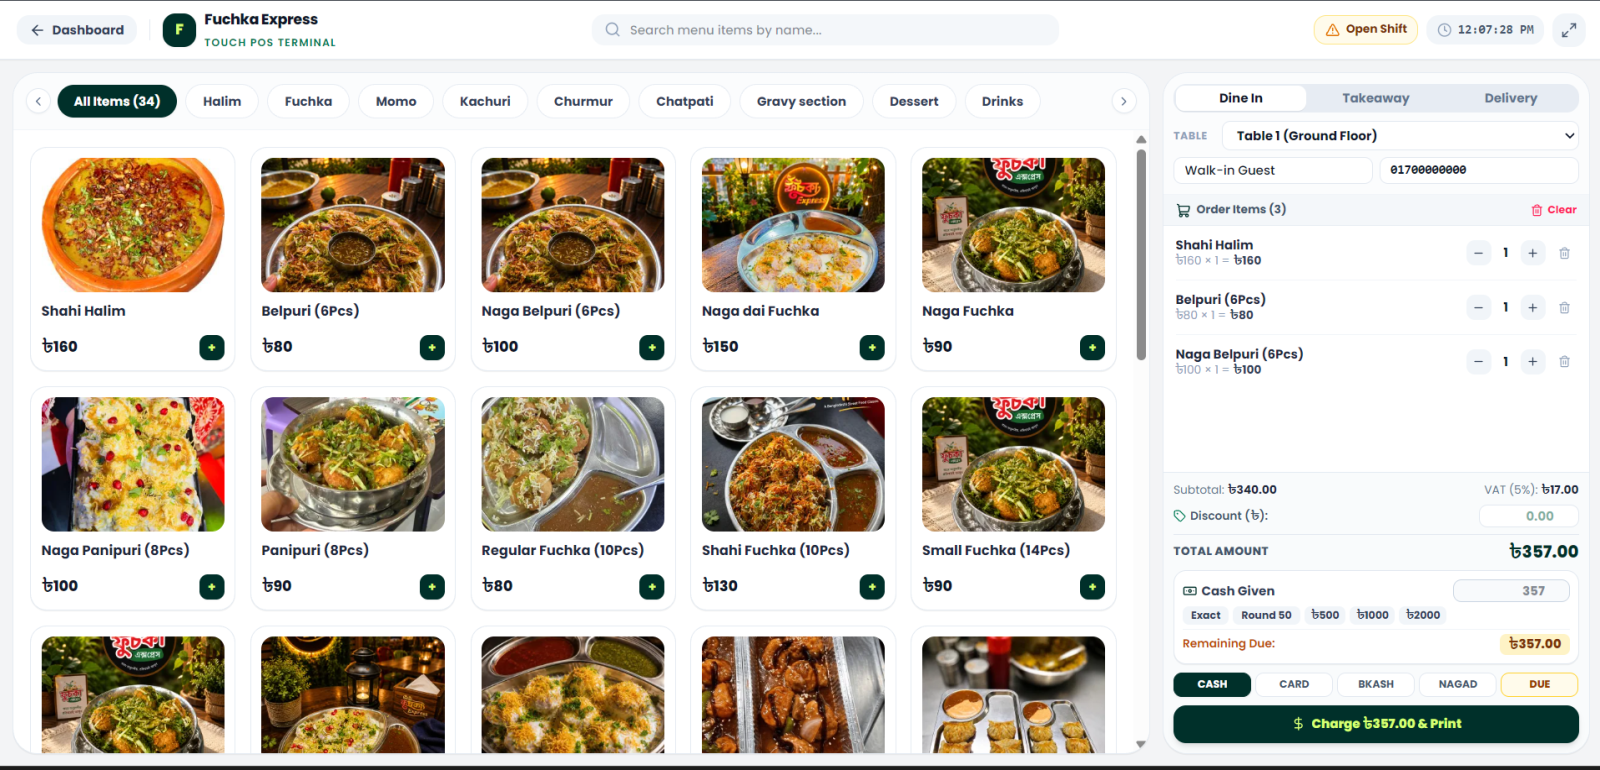Viewport: 1600px width, 770px height.
Task: Switch order type to Takeaway
Action: (1376, 98)
